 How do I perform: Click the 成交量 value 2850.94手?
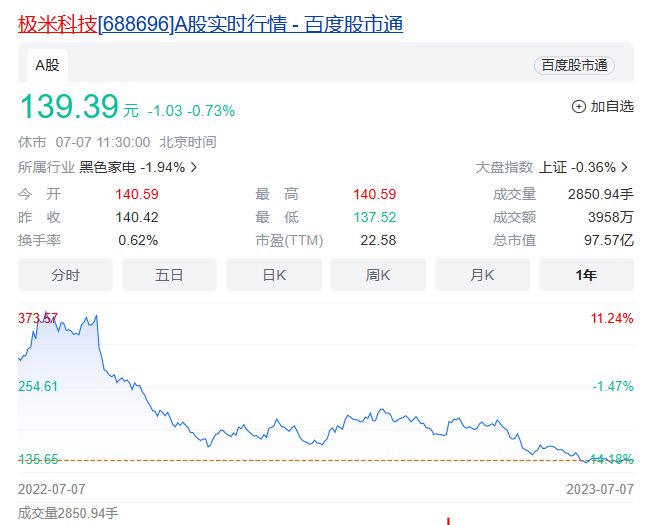coord(601,194)
